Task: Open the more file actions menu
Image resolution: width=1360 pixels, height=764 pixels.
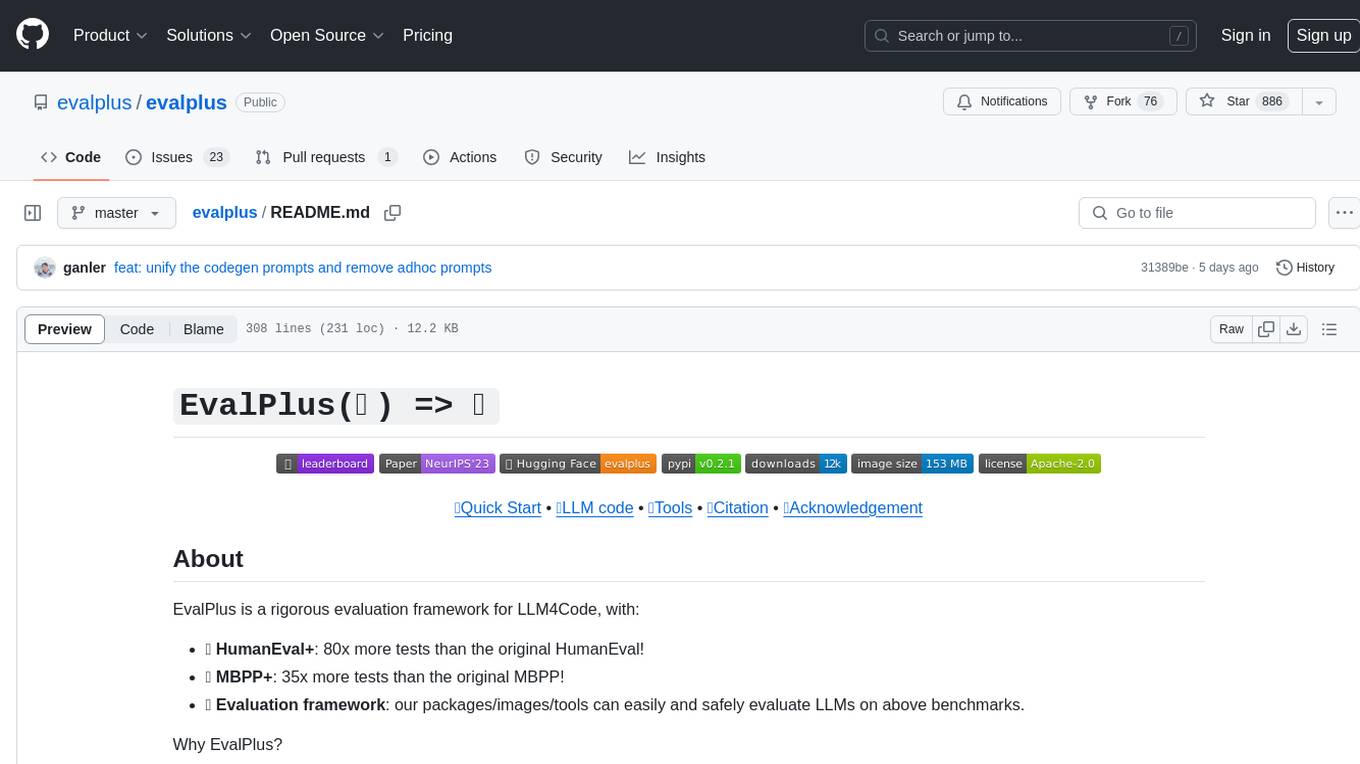Action: (1344, 213)
